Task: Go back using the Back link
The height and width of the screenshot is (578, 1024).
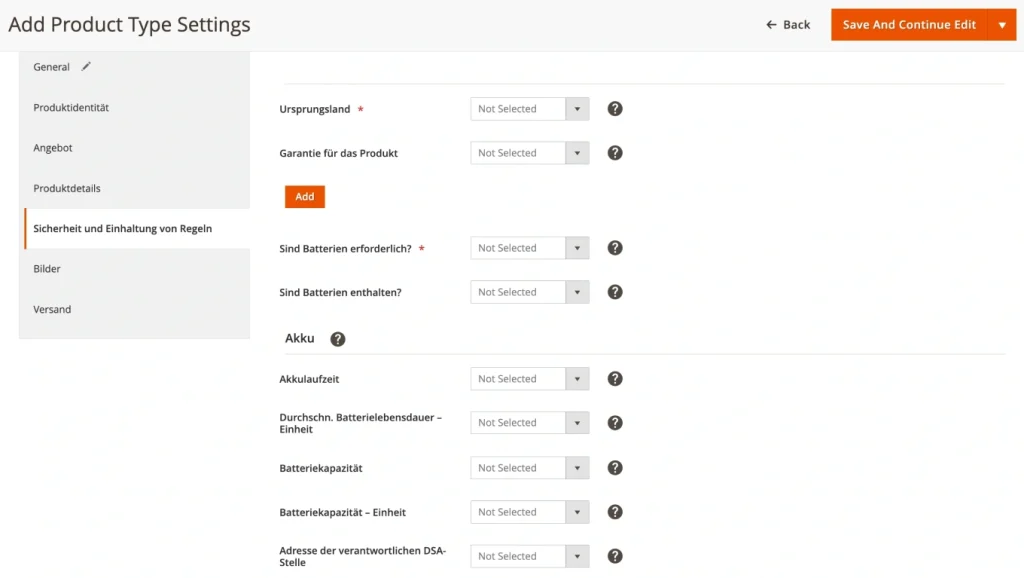Action: [788, 24]
